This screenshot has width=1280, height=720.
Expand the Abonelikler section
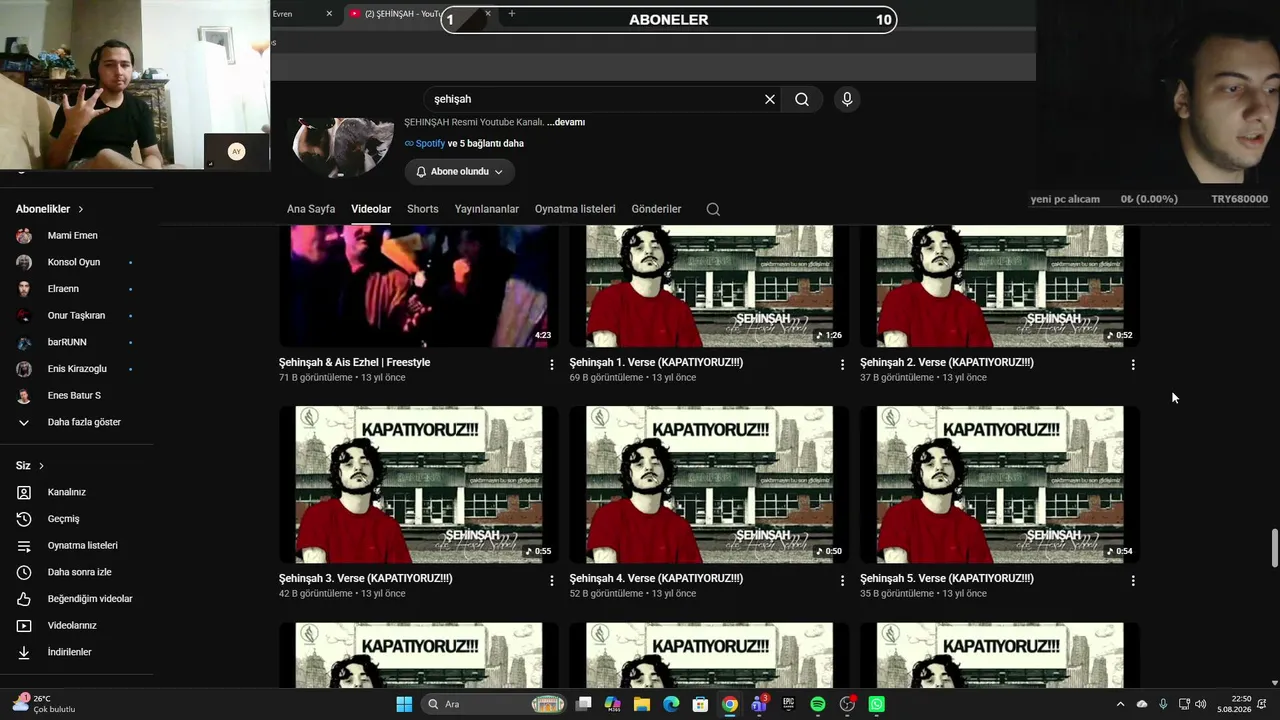click(x=50, y=209)
